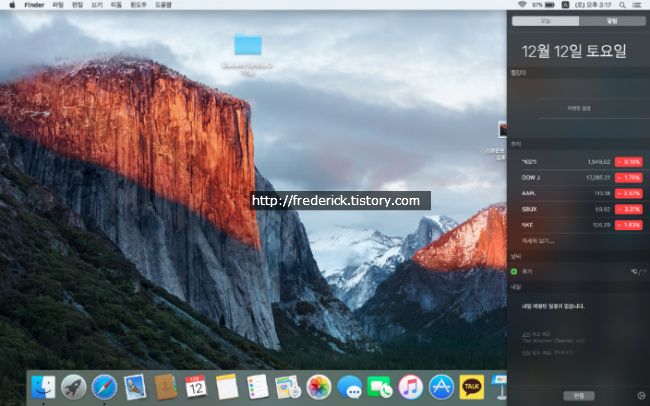650x406 pixels.
Task: Launch Launchpad rocket icon in Dock
Action: pos(74,387)
